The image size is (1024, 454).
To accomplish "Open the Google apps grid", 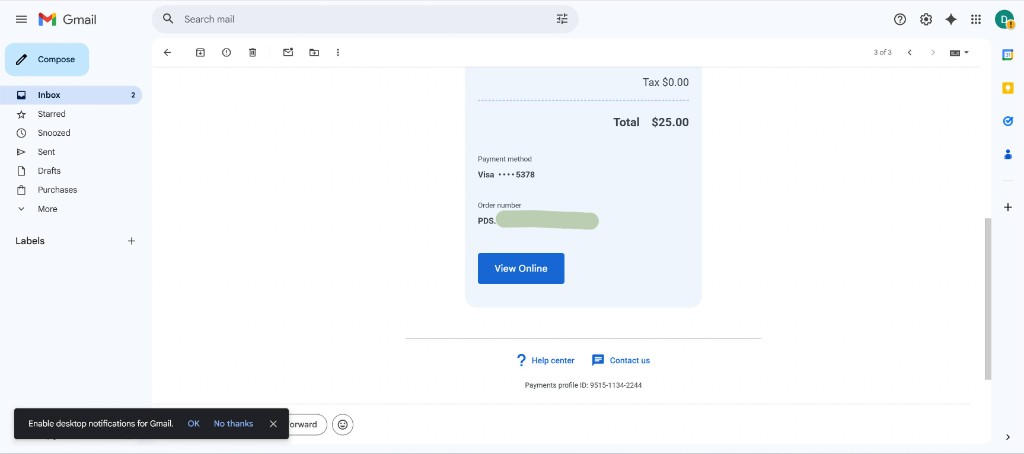I will [976, 19].
